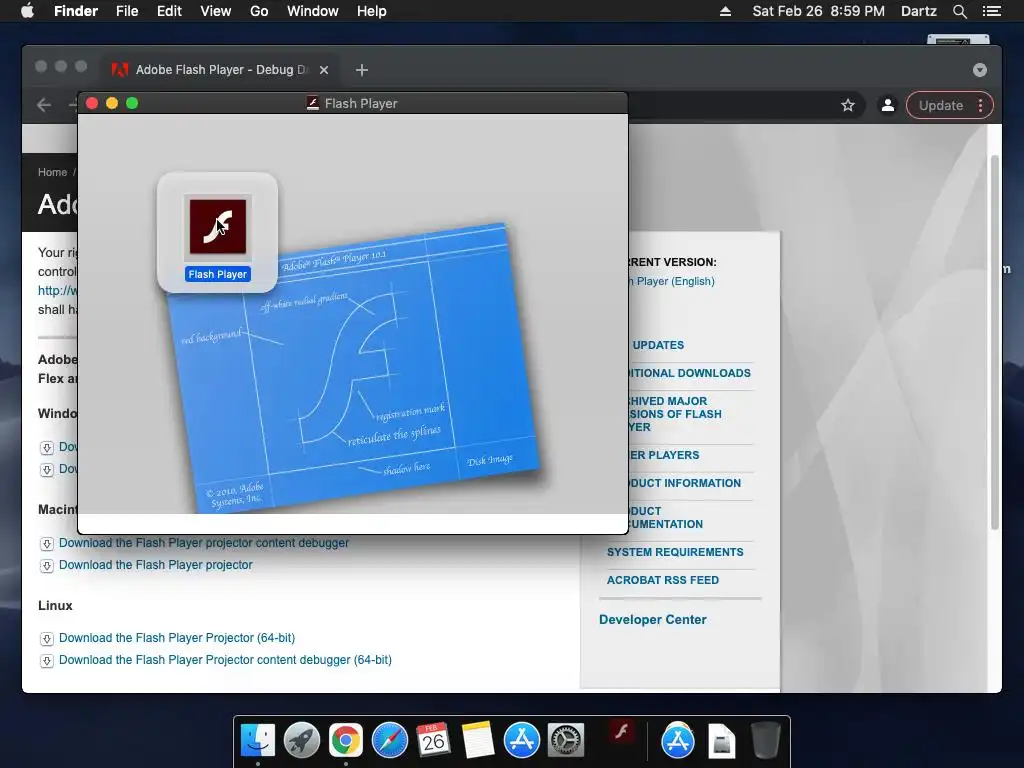This screenshot has height=768, width=1024.
Task: Open the Window menu
Action: pos(313,11)
